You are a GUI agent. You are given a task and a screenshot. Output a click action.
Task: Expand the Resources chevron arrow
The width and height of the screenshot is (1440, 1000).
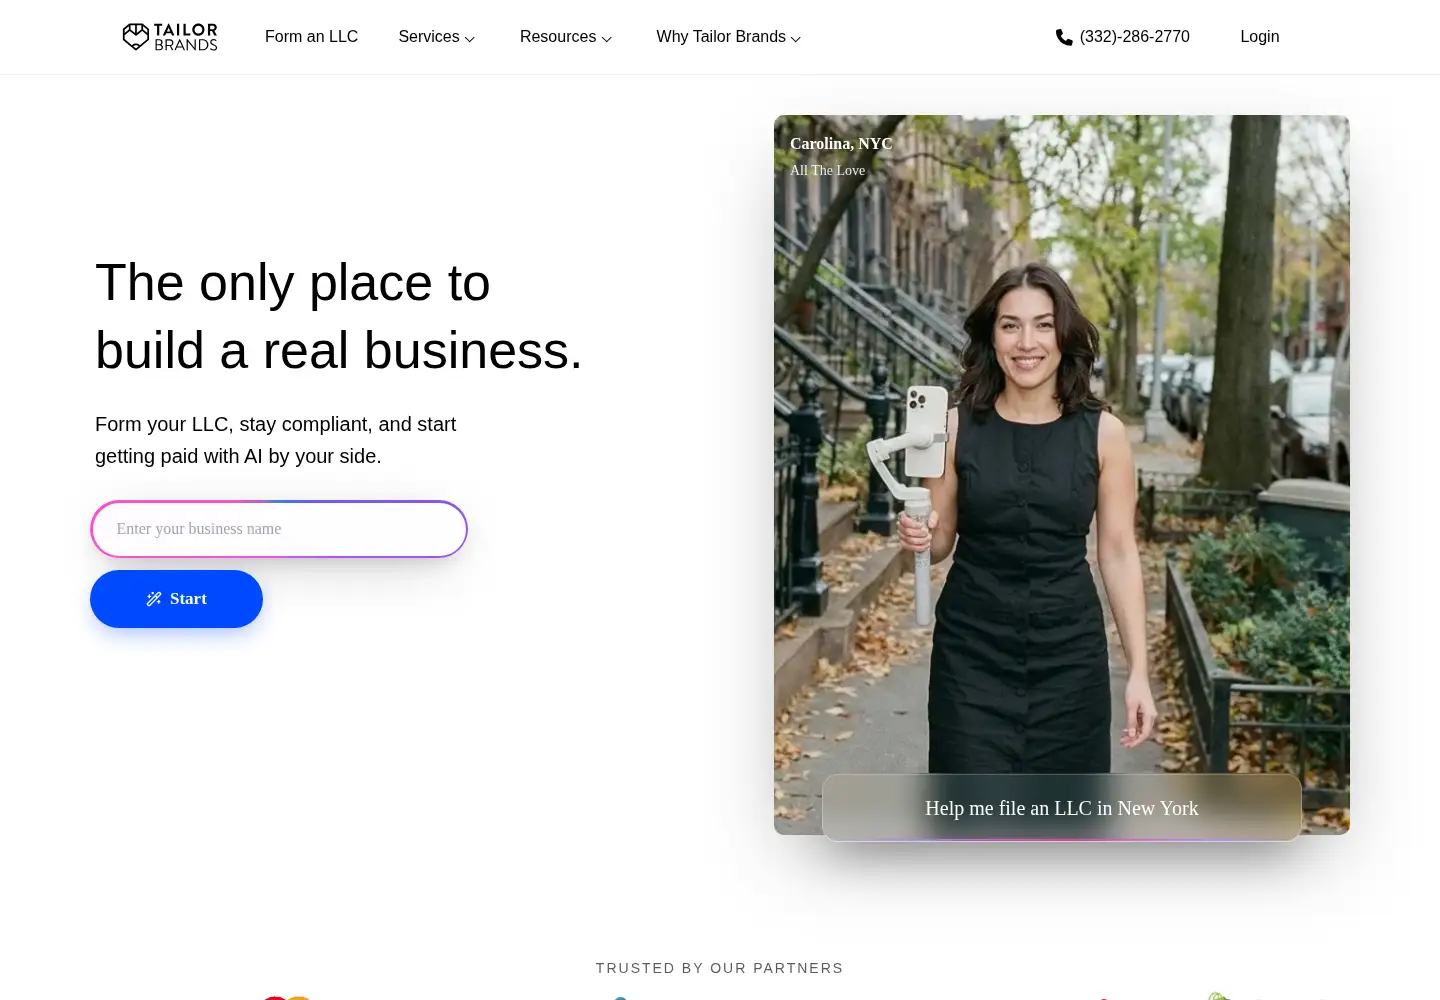(606, 38)
